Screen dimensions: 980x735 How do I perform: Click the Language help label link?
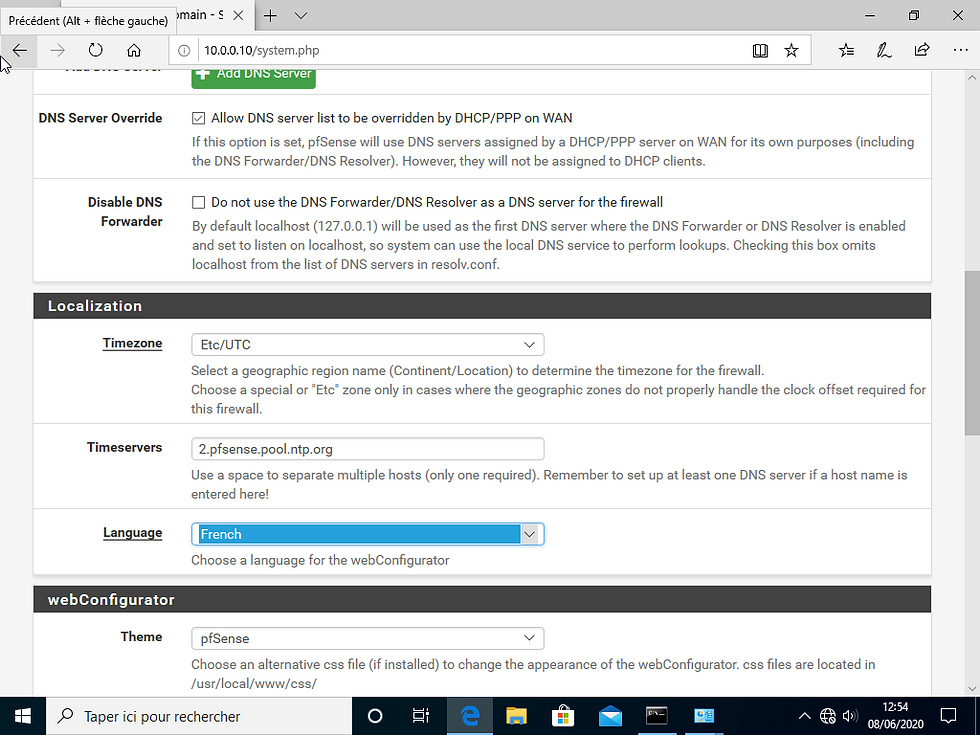tap(132, 532)
